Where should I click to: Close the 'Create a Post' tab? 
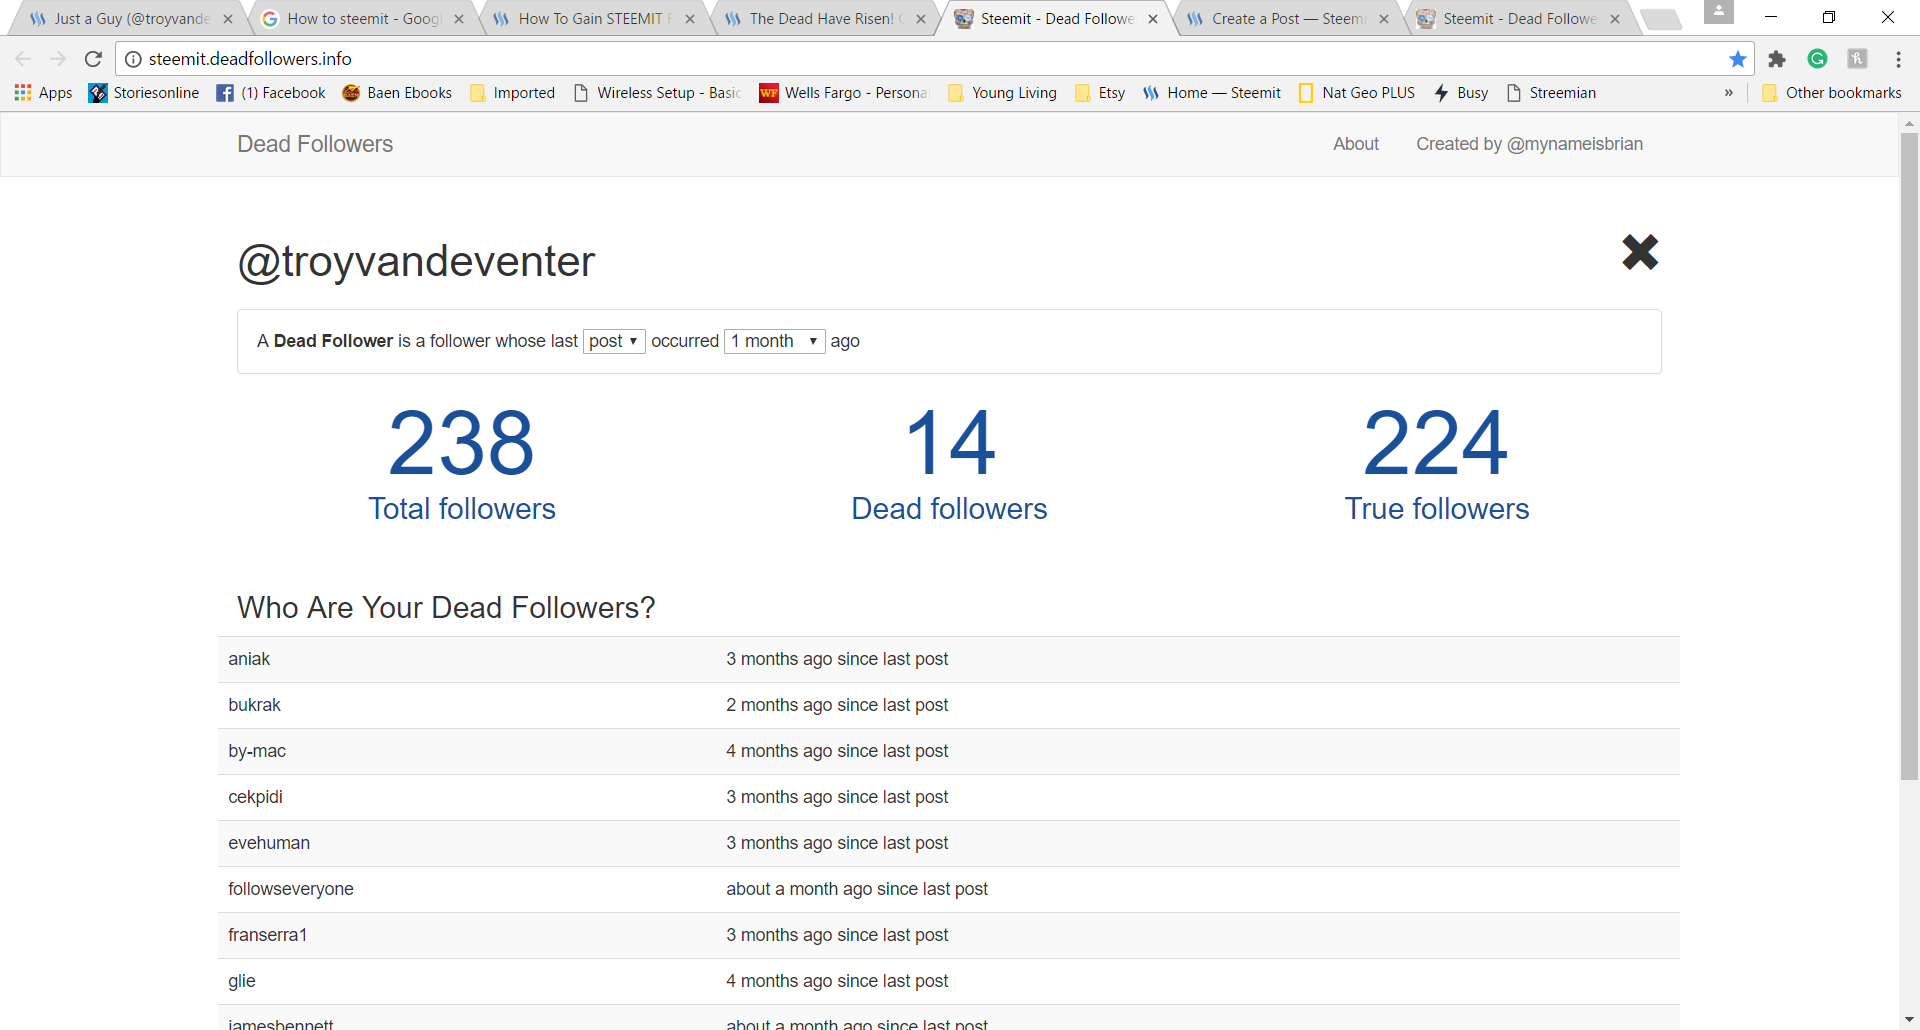coord(1384,19)
